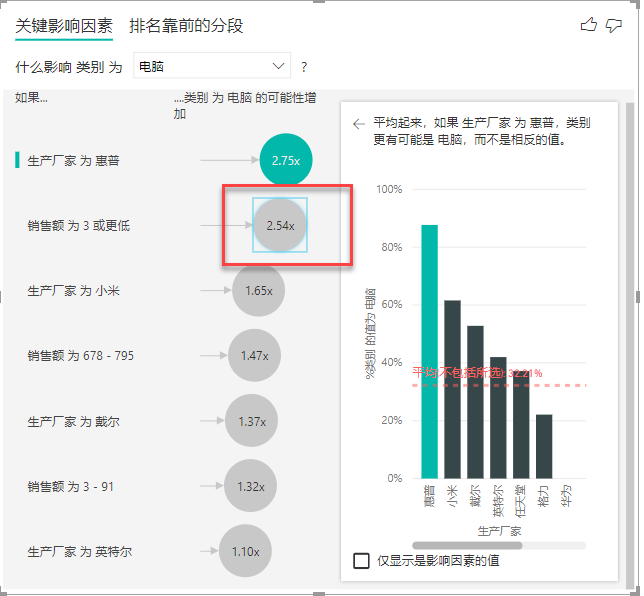644x596 pixels.
Task: Click the back arrow in chart panel
Action: pyautogui.click(x=359, y=124)
